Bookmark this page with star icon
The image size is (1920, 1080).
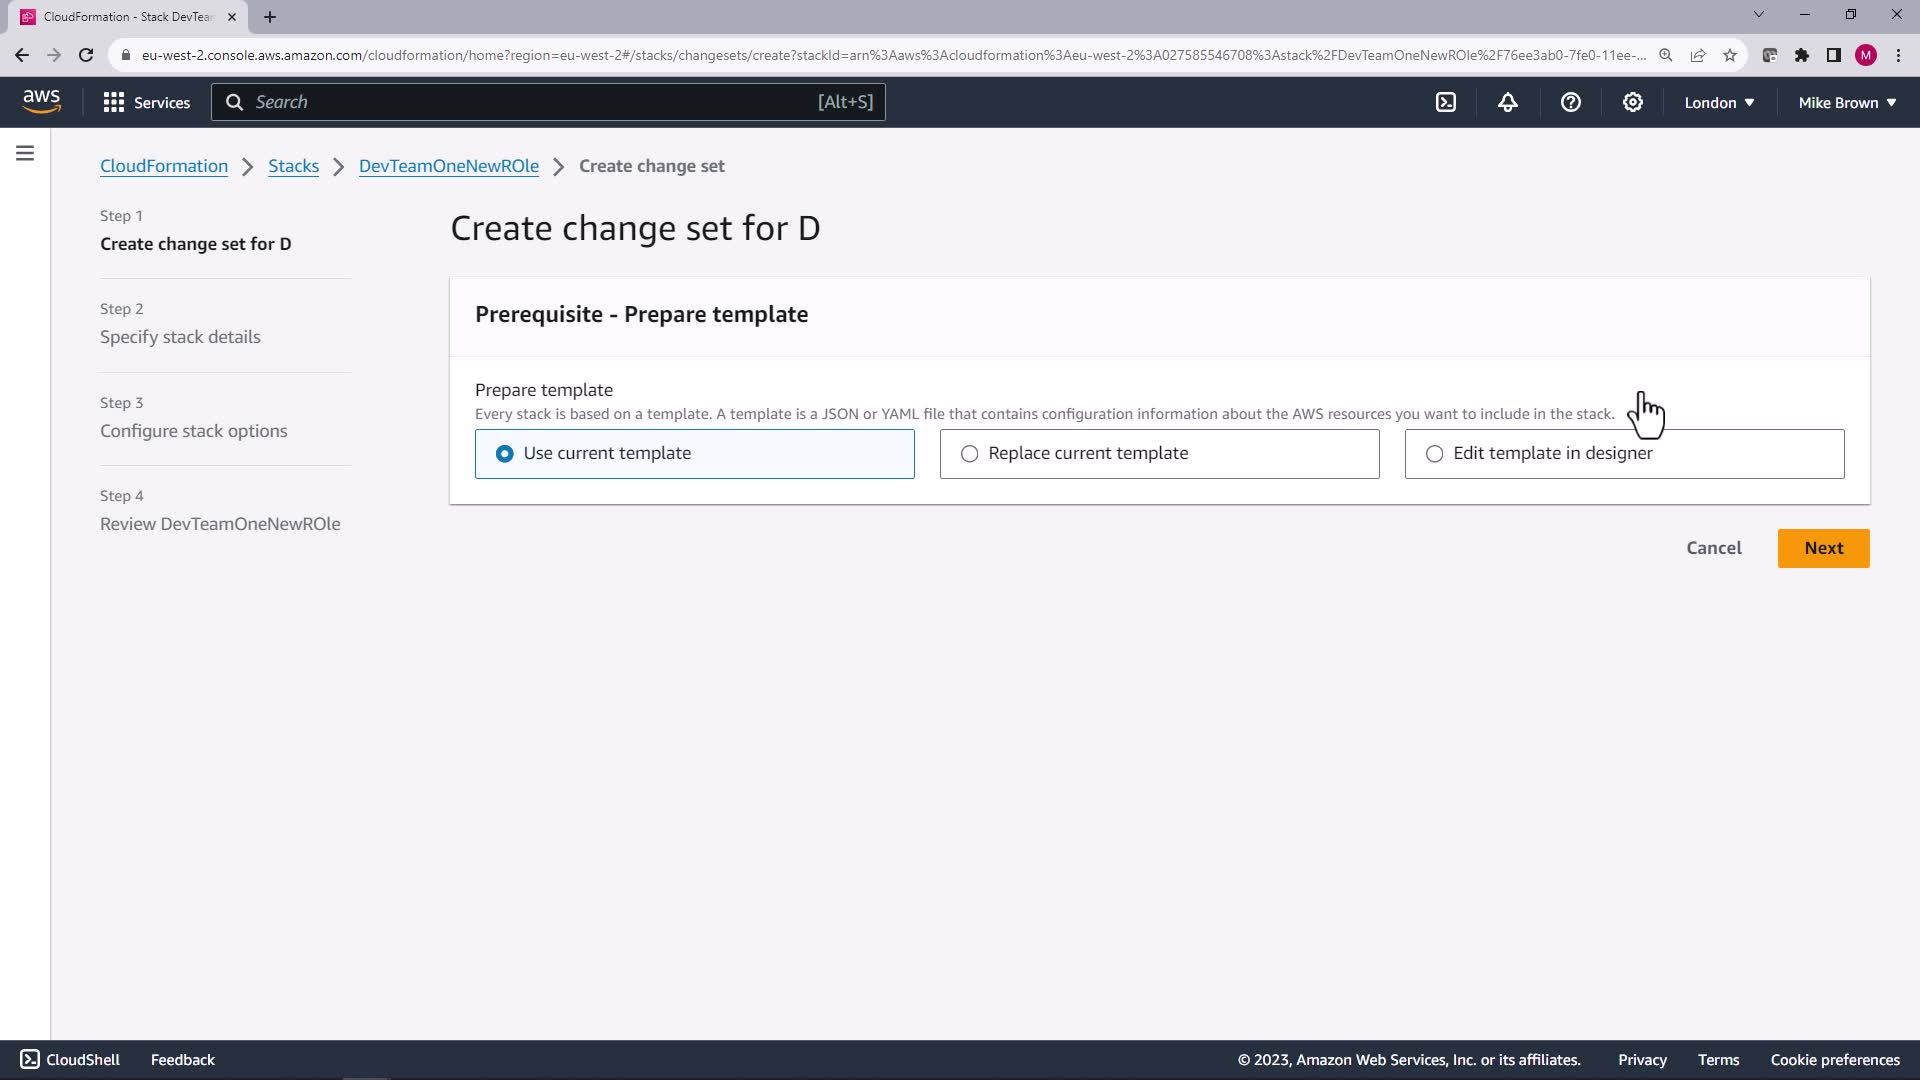click(x=1730, y=55)
